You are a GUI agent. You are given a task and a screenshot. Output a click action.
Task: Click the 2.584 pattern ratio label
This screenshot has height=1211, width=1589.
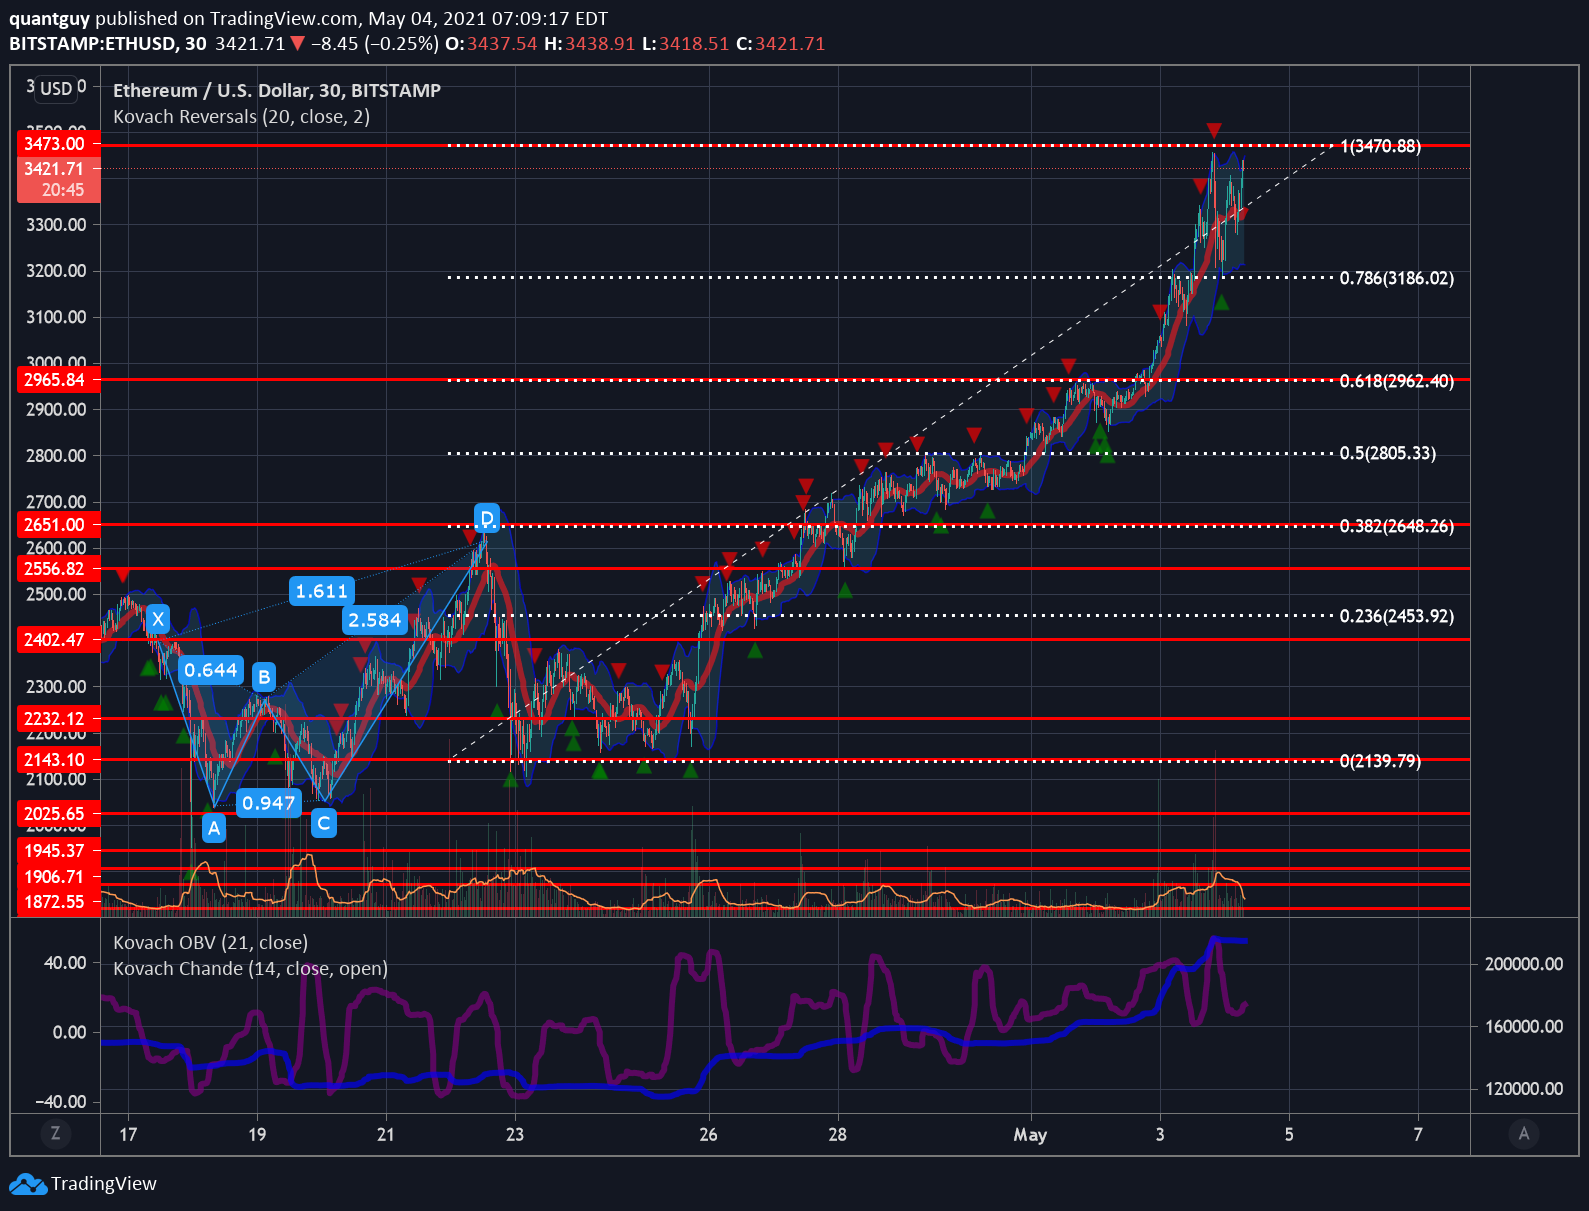[x=375, y=620]
